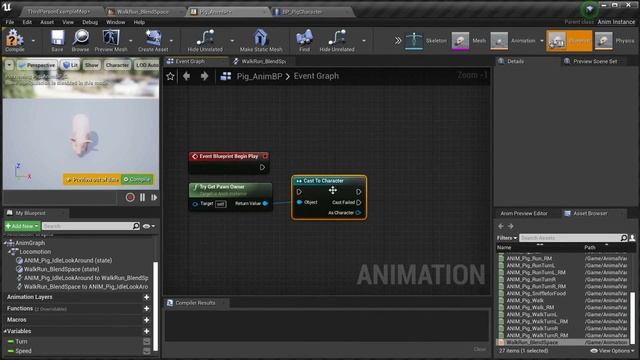
Task: Go back in Asset Browser history
Action: point(501,226)
